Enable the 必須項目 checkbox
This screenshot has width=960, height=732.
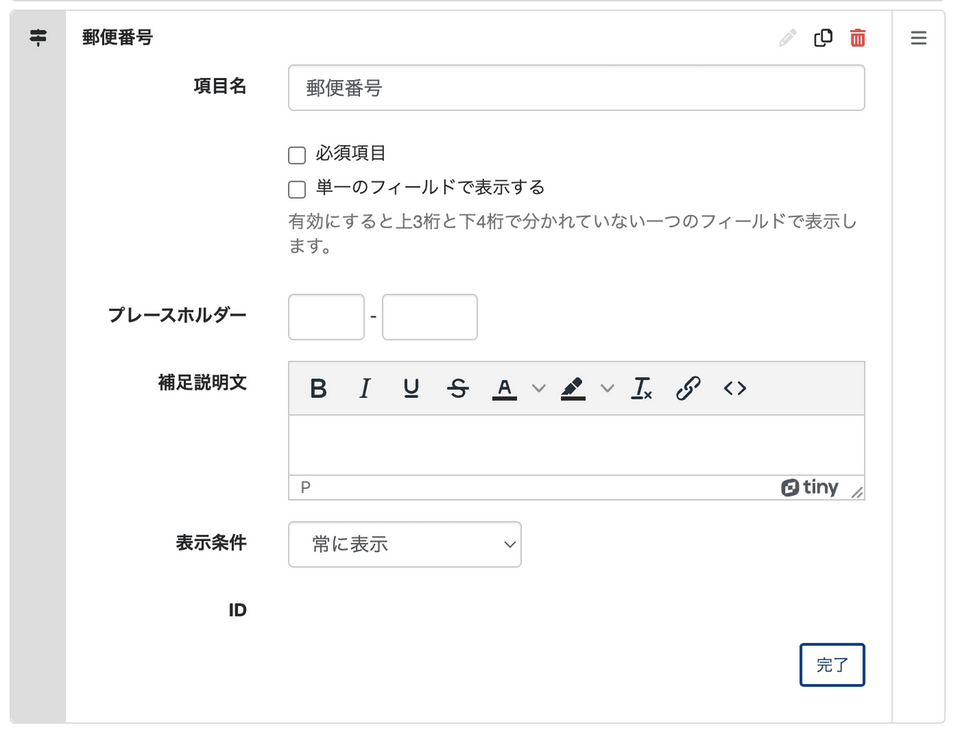[x=297, y=155]
